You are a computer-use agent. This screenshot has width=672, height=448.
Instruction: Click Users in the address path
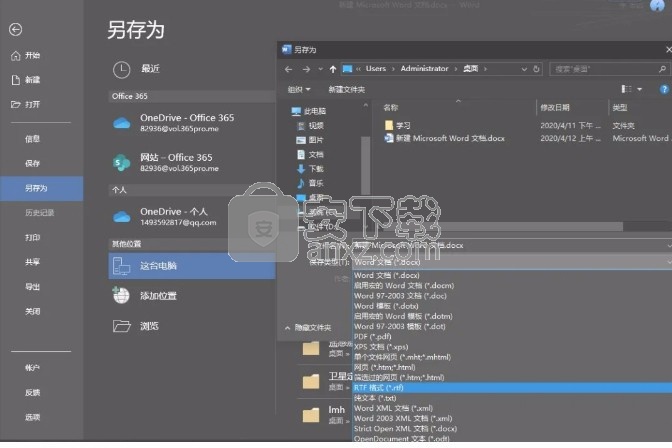(x=376, y=69)
